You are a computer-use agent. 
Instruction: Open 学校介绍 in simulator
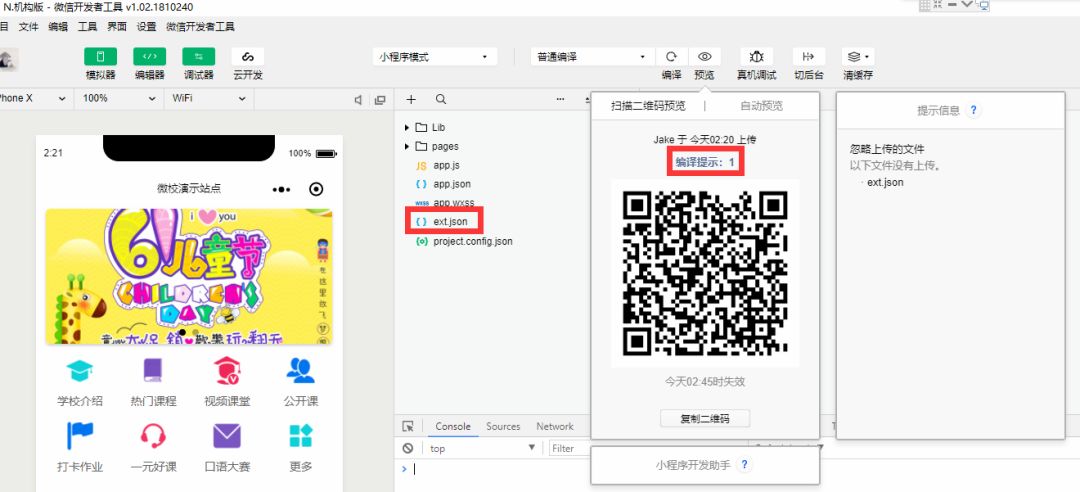(80, 382)
